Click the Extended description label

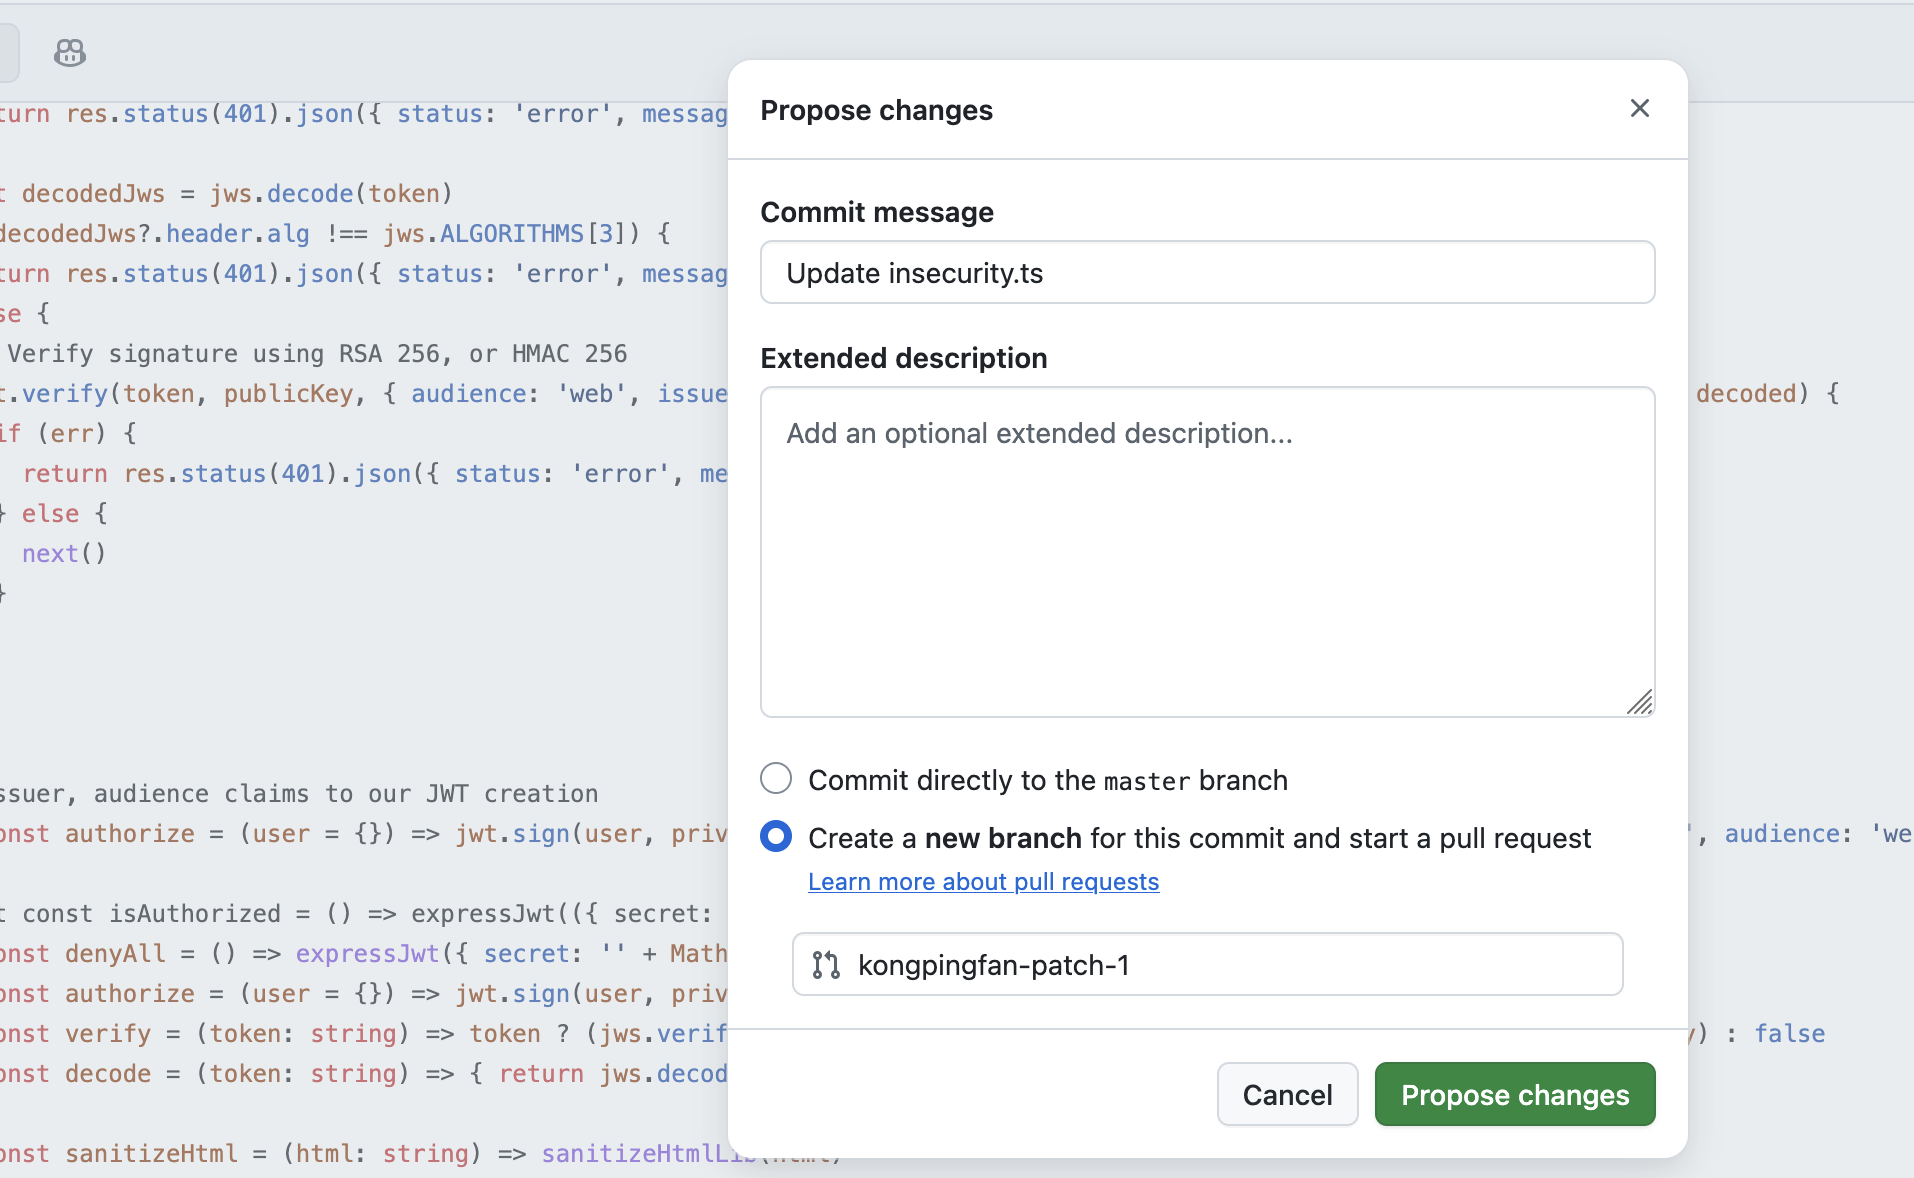(x=903, y=358)
